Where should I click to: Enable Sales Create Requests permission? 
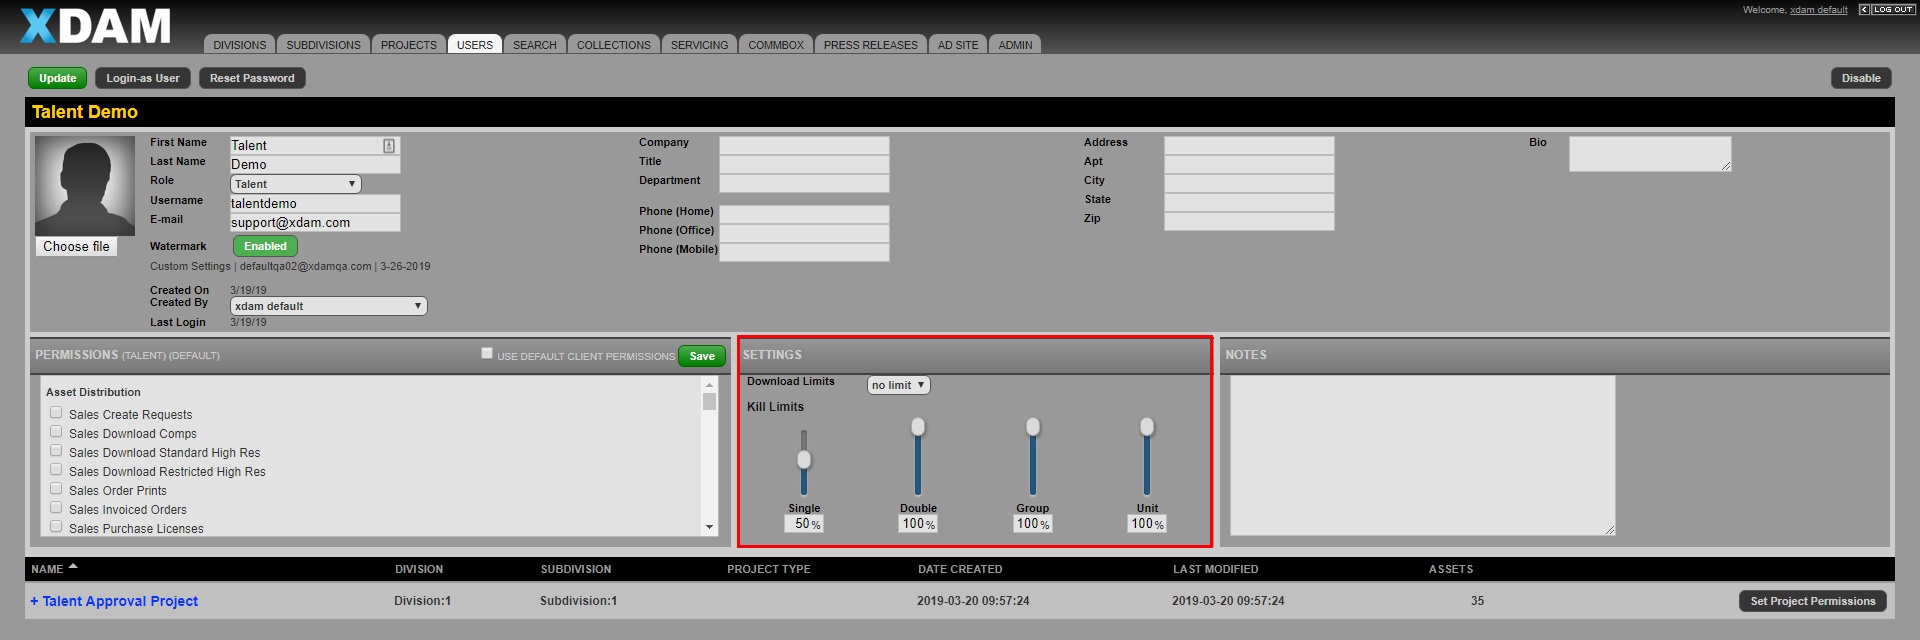(56, 413)
